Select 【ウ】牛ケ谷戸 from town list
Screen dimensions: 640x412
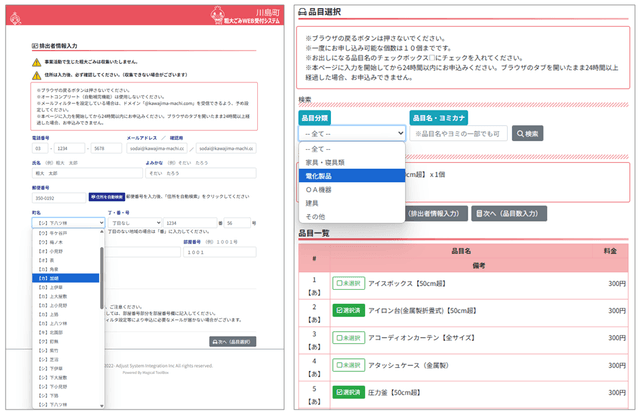(66, 233)
